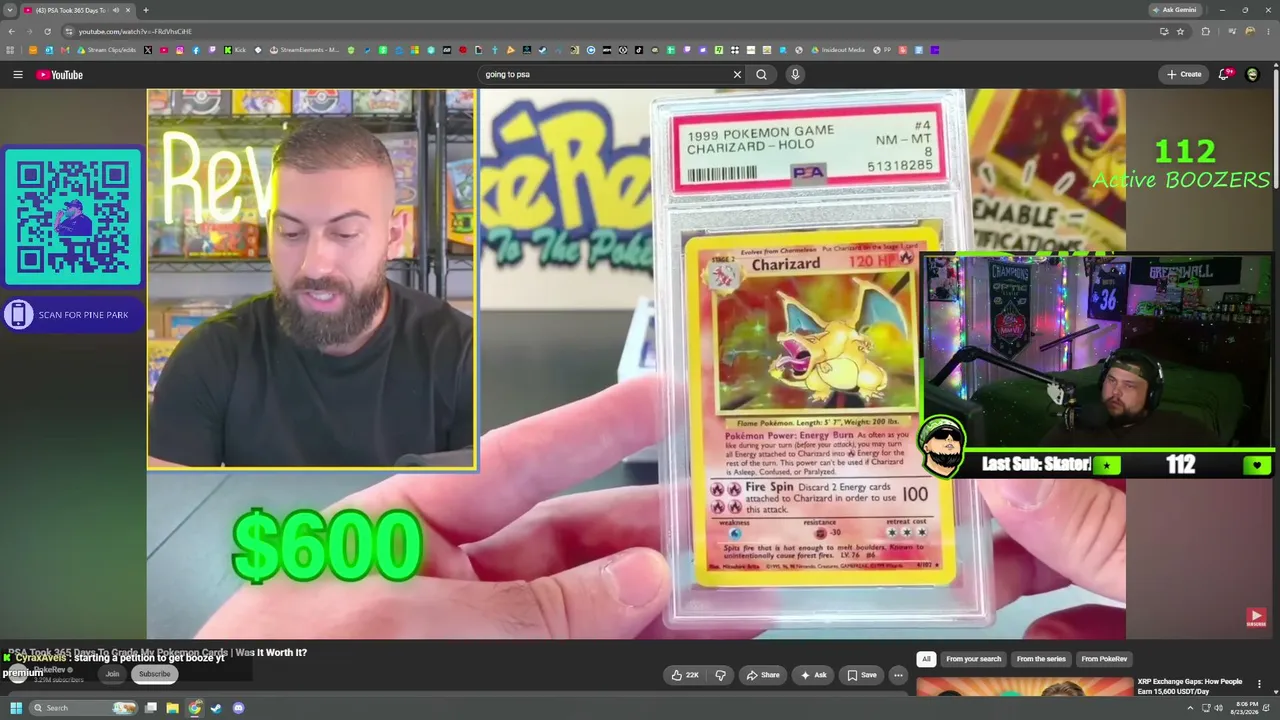
Task: Join the PokeRev channel membership
Action: tap(112, 674)
